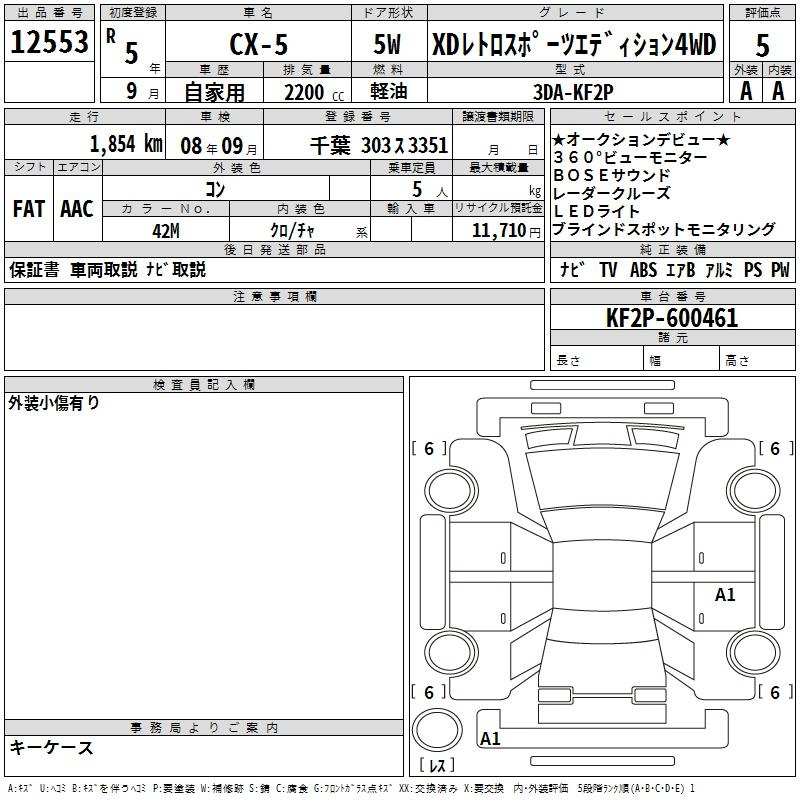Select registration number 千葉 303 ス 3351
The image size is (800, 800).
coord(379,145)
